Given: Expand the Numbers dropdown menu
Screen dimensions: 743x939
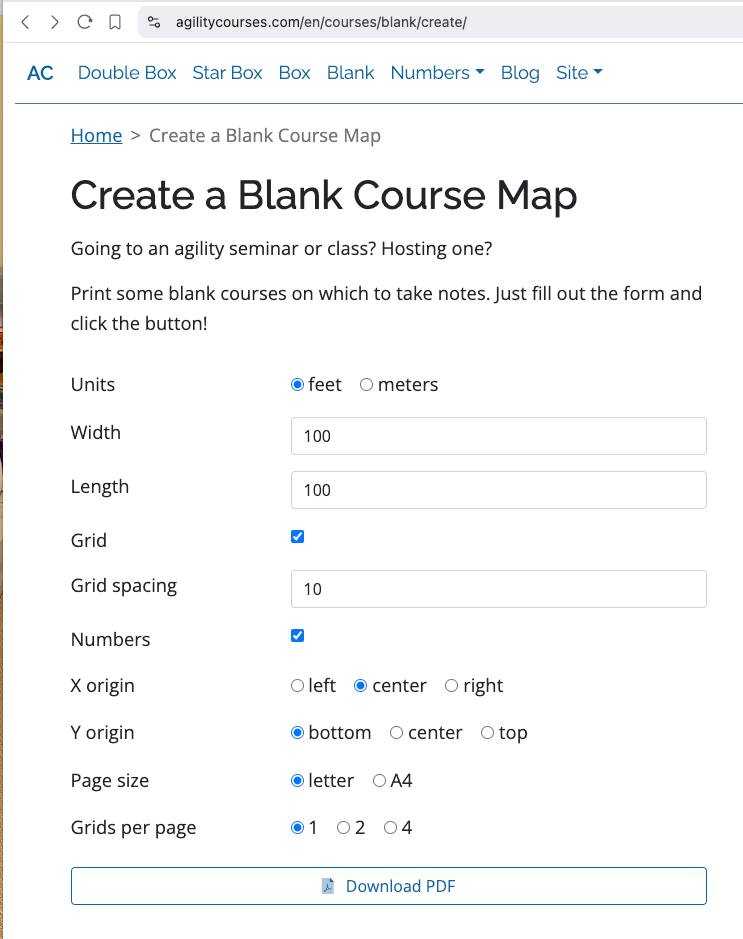Looking at the screenshot, I should (437, 72).
